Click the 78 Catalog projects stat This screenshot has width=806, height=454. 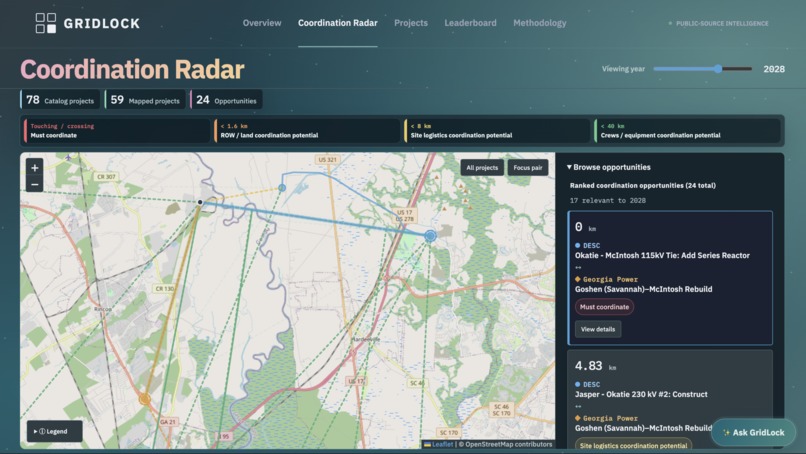60,100
